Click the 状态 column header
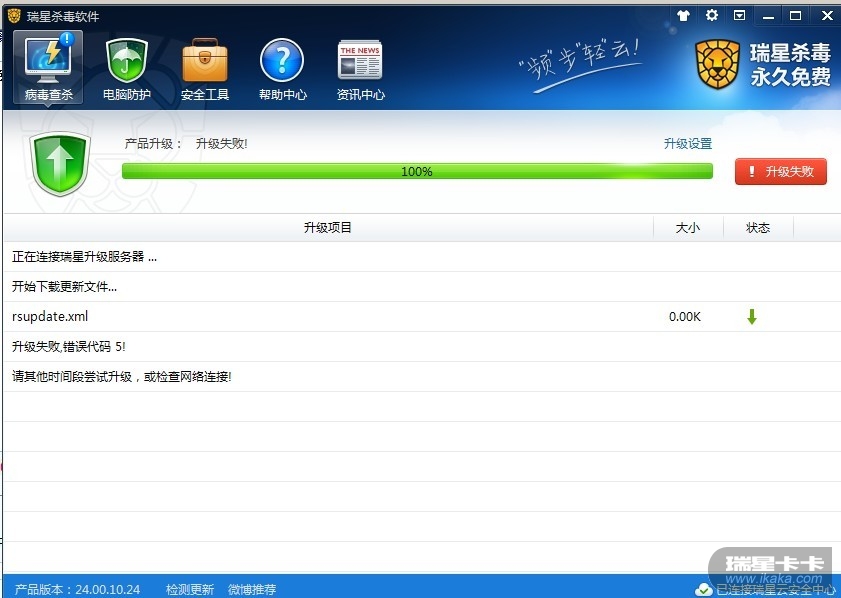 pyautogui.click(x=758, y=228)
